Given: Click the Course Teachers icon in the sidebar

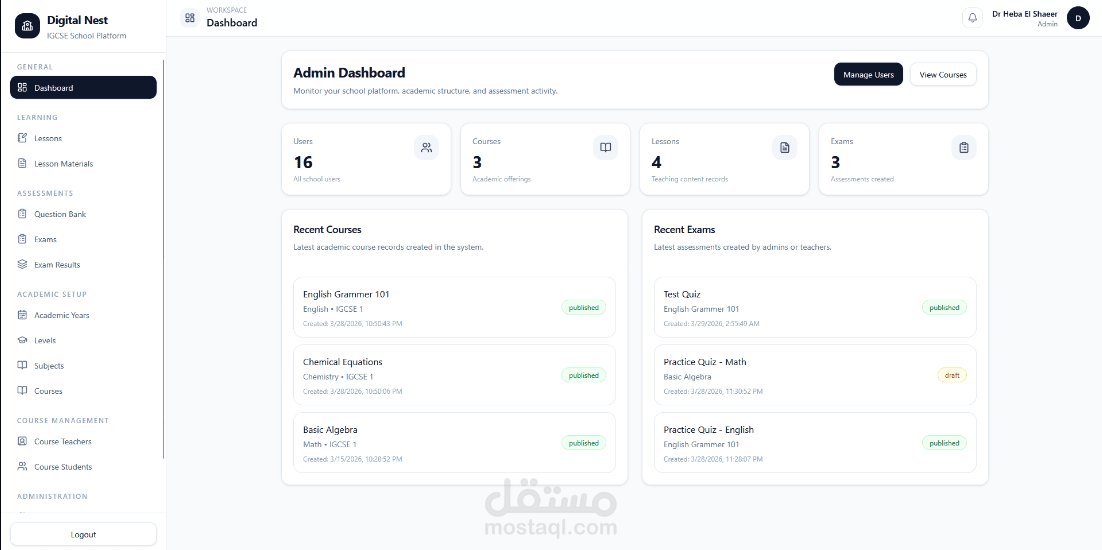Looking at the screenshot, I should [x=22, y=442].
